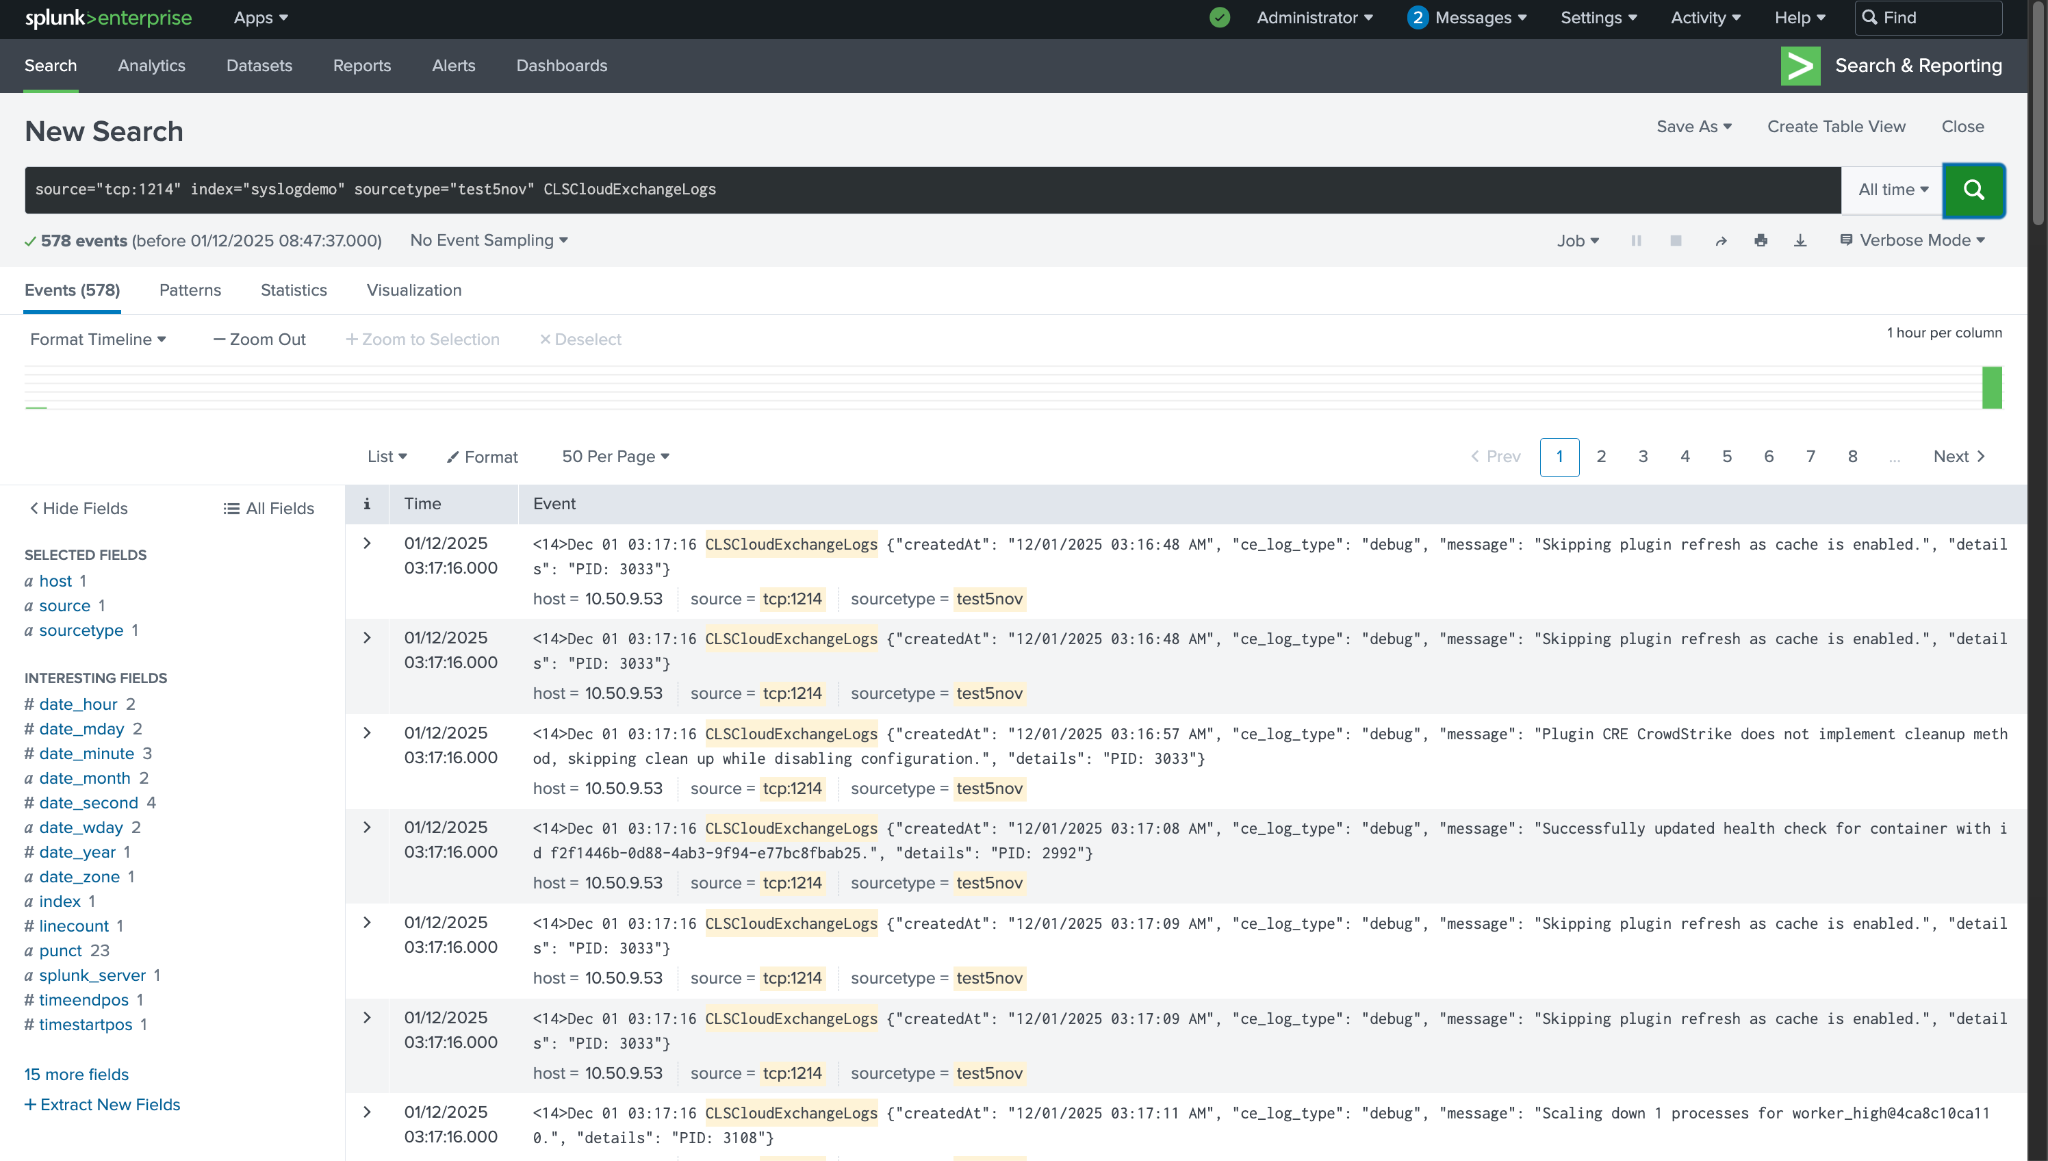This screenshot has width=2048, height=1161.
Task: Expand the Scaling down processes event
Action: [367, 1112]
